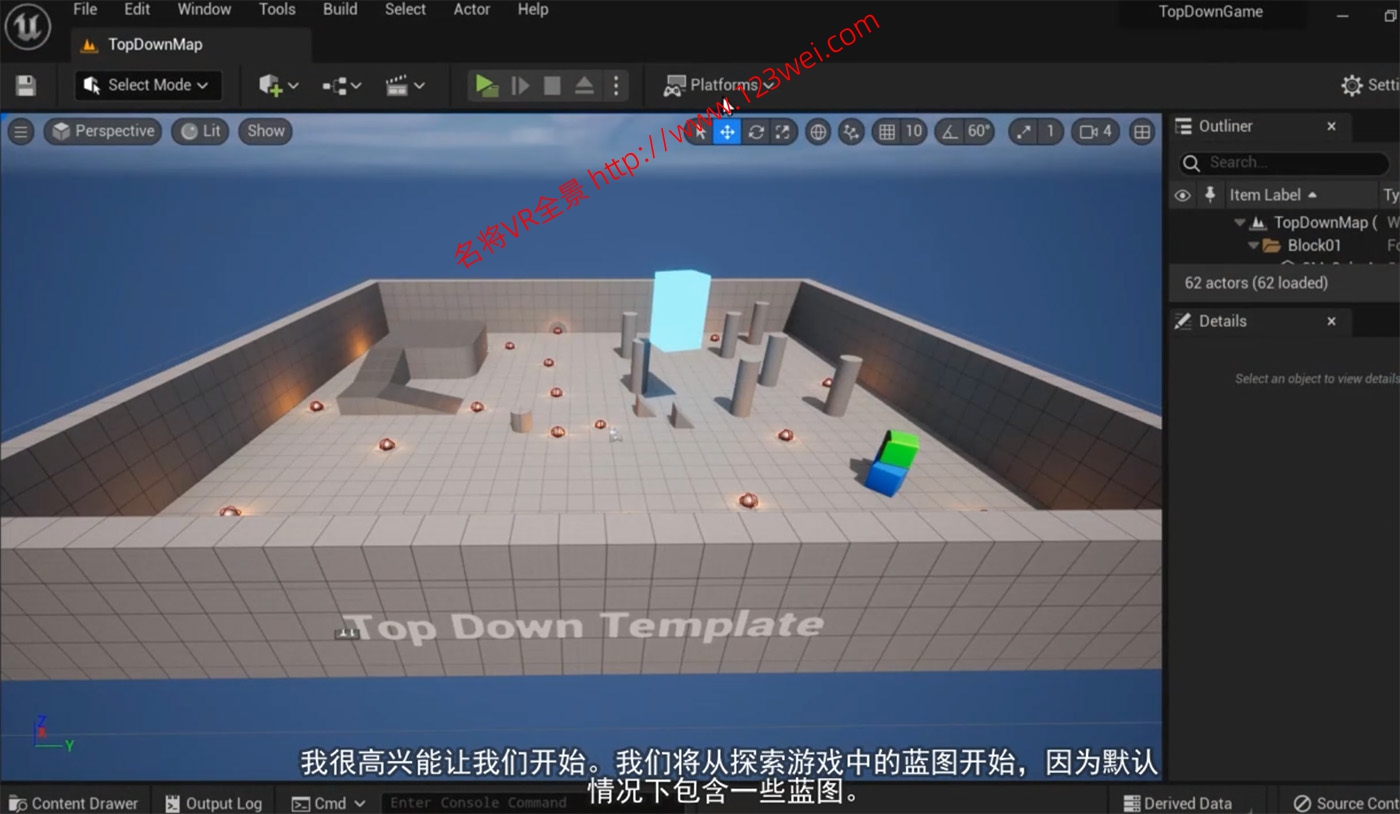Activate the Rotate tool
Viewport: 1400px width, 814px height.
[756, 131]
